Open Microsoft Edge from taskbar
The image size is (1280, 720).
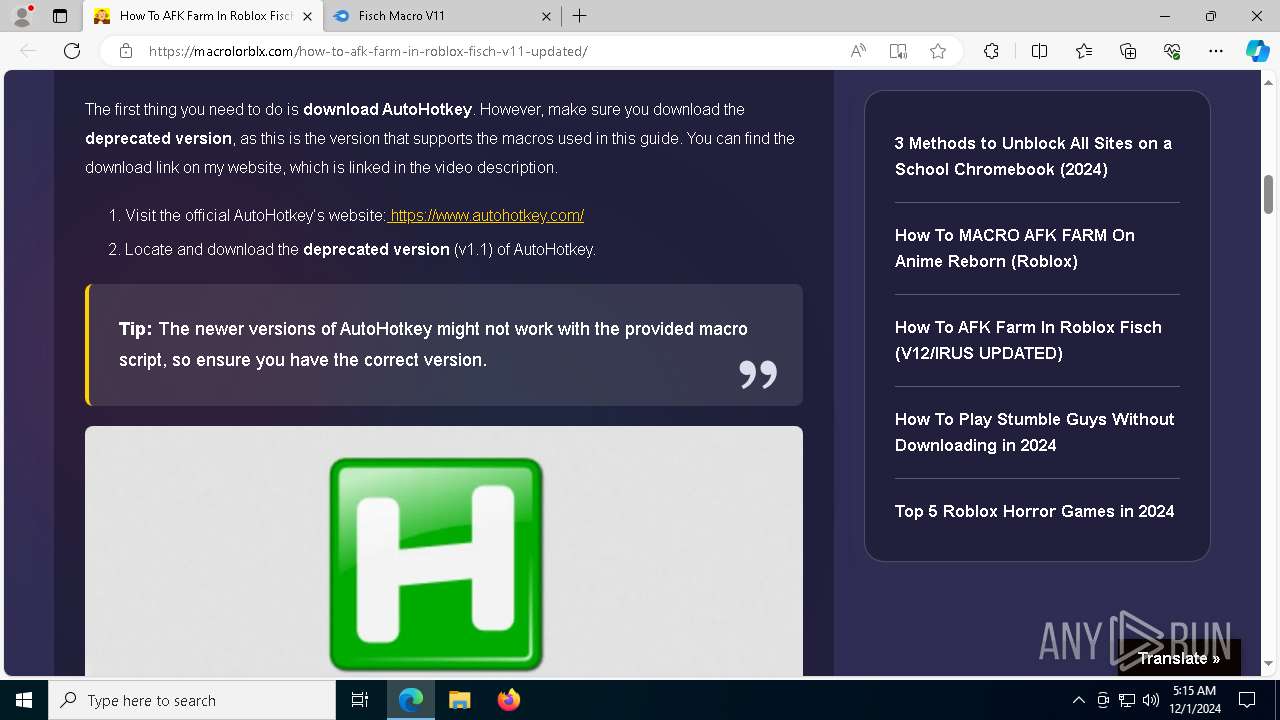[x=411, y=700]
